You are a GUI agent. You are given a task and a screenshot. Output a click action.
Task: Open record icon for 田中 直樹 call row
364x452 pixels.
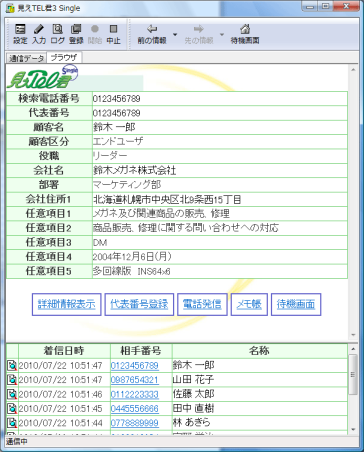coord(12,408)
